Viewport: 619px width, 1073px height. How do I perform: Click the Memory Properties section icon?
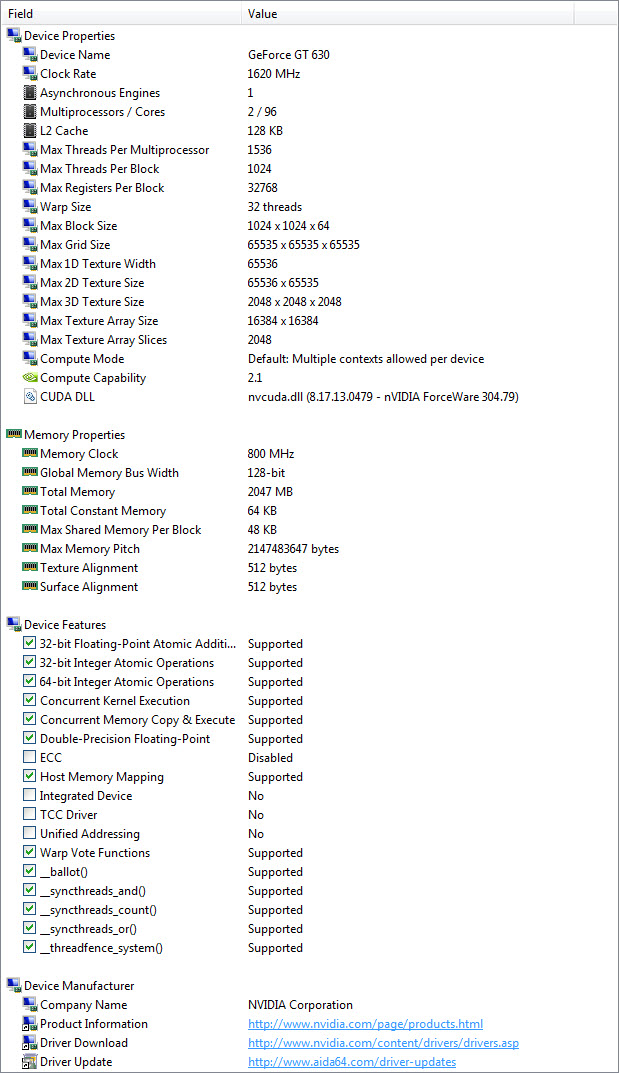click(x=14, y=434)
